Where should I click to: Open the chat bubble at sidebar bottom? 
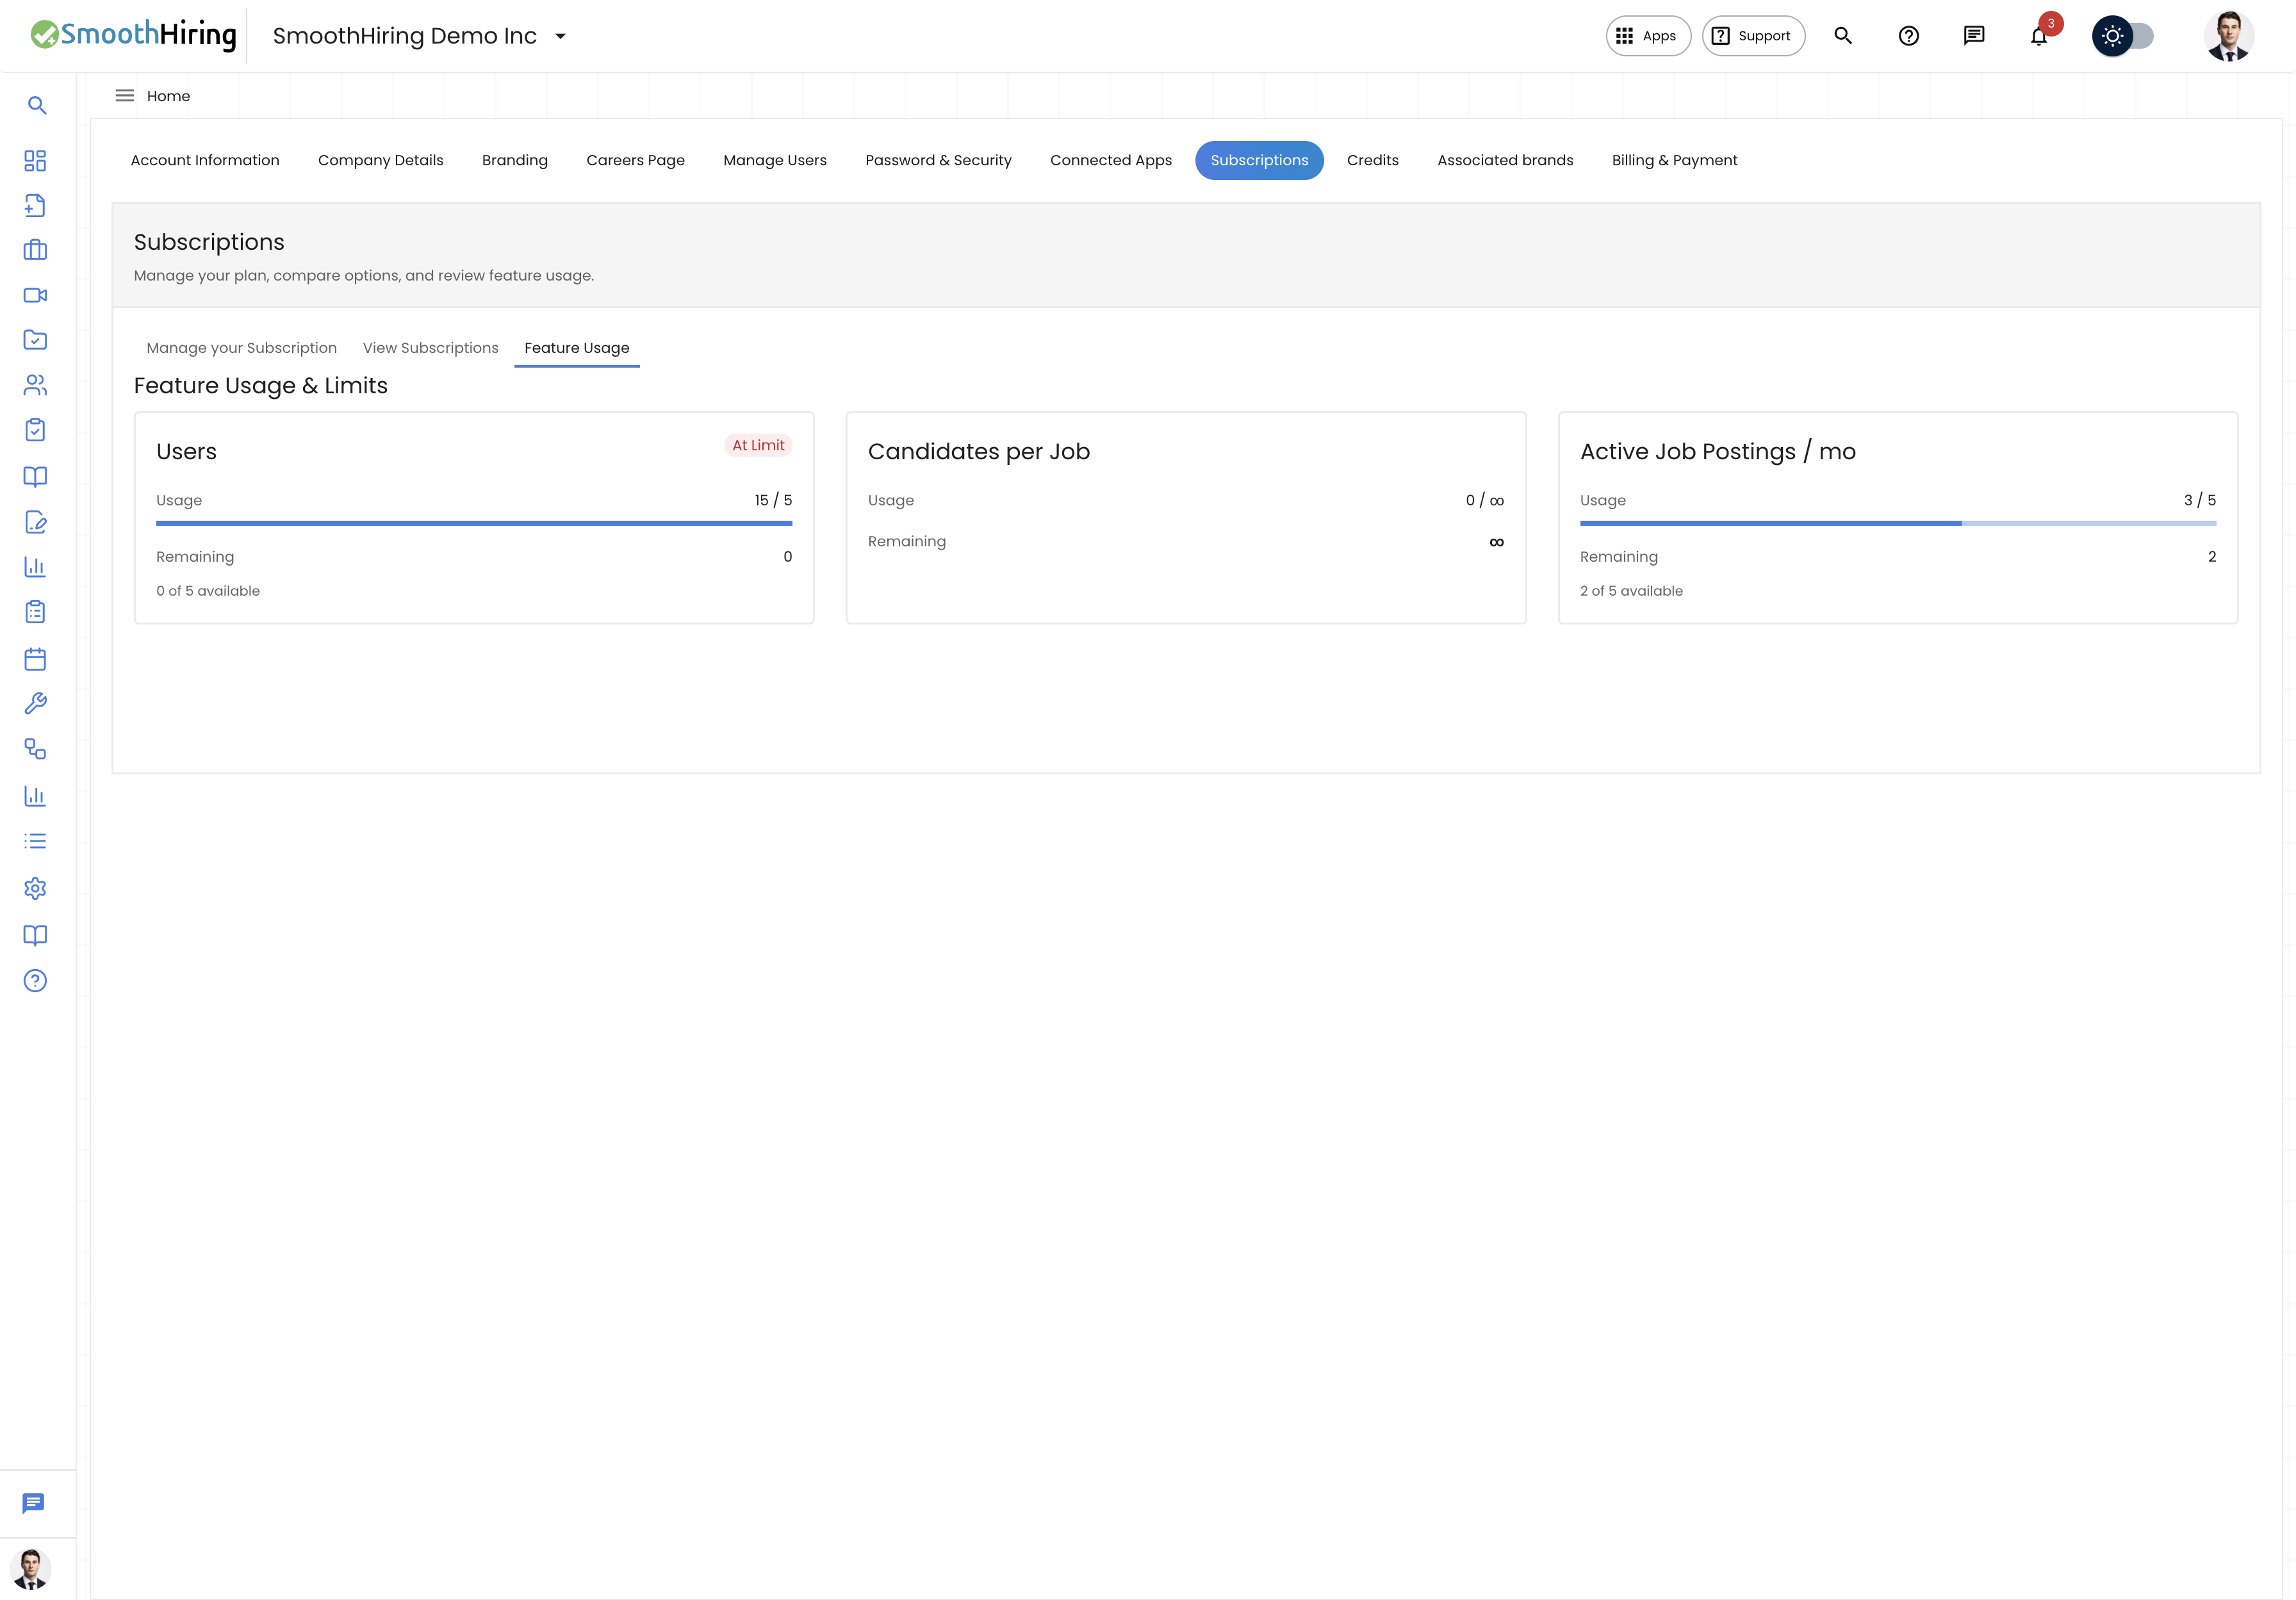click(x=34, y=1503)
